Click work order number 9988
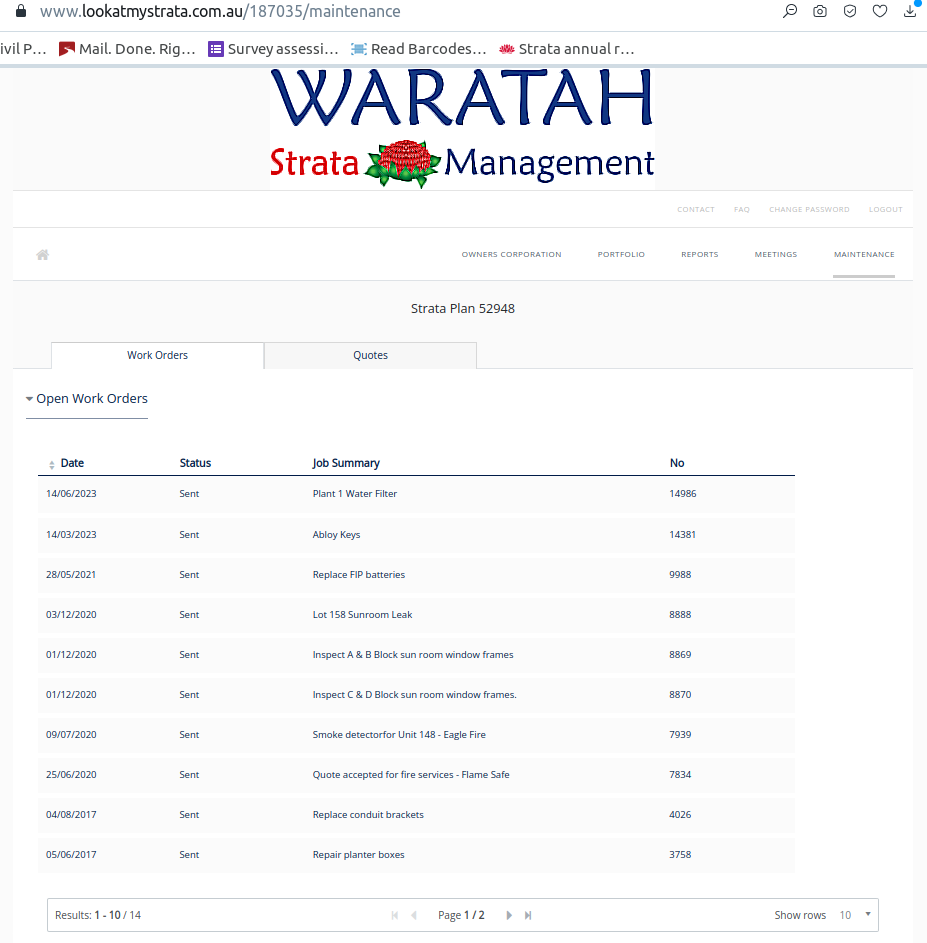This screenshot has height=943, width=927. (x=680, y=574)
